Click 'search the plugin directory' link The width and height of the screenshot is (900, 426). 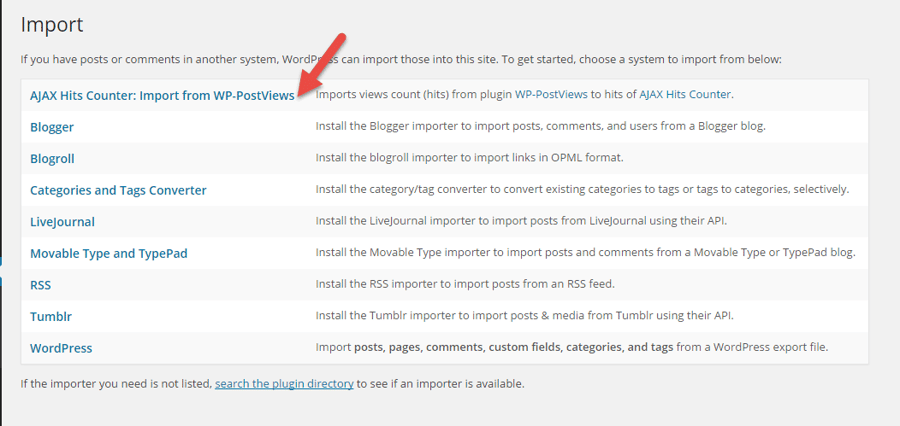pyautogui.click(x=284, y=383)
